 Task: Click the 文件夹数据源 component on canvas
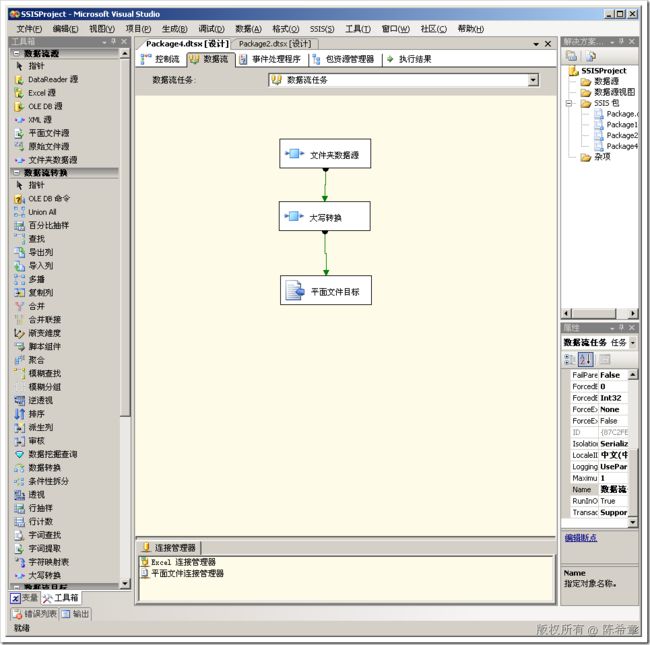pos(325,154)
